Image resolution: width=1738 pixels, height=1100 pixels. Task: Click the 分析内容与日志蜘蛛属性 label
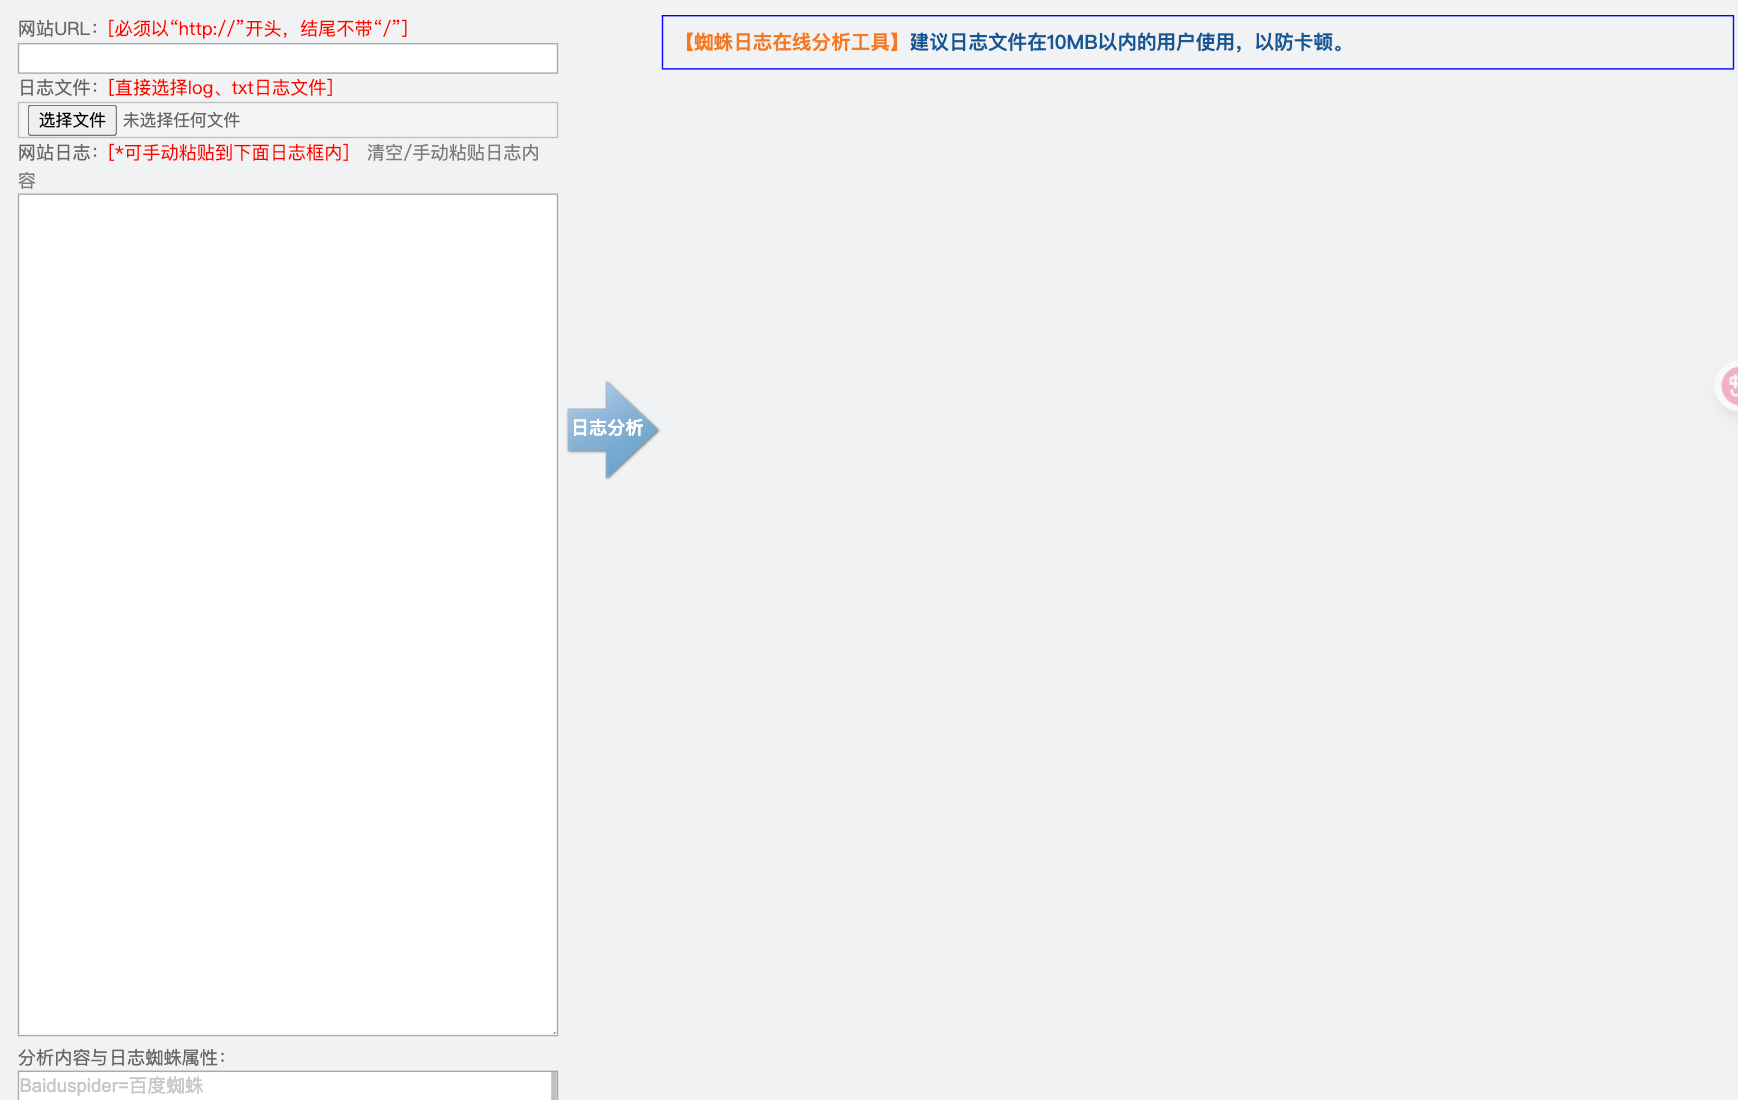click(x=122, y=1058)
